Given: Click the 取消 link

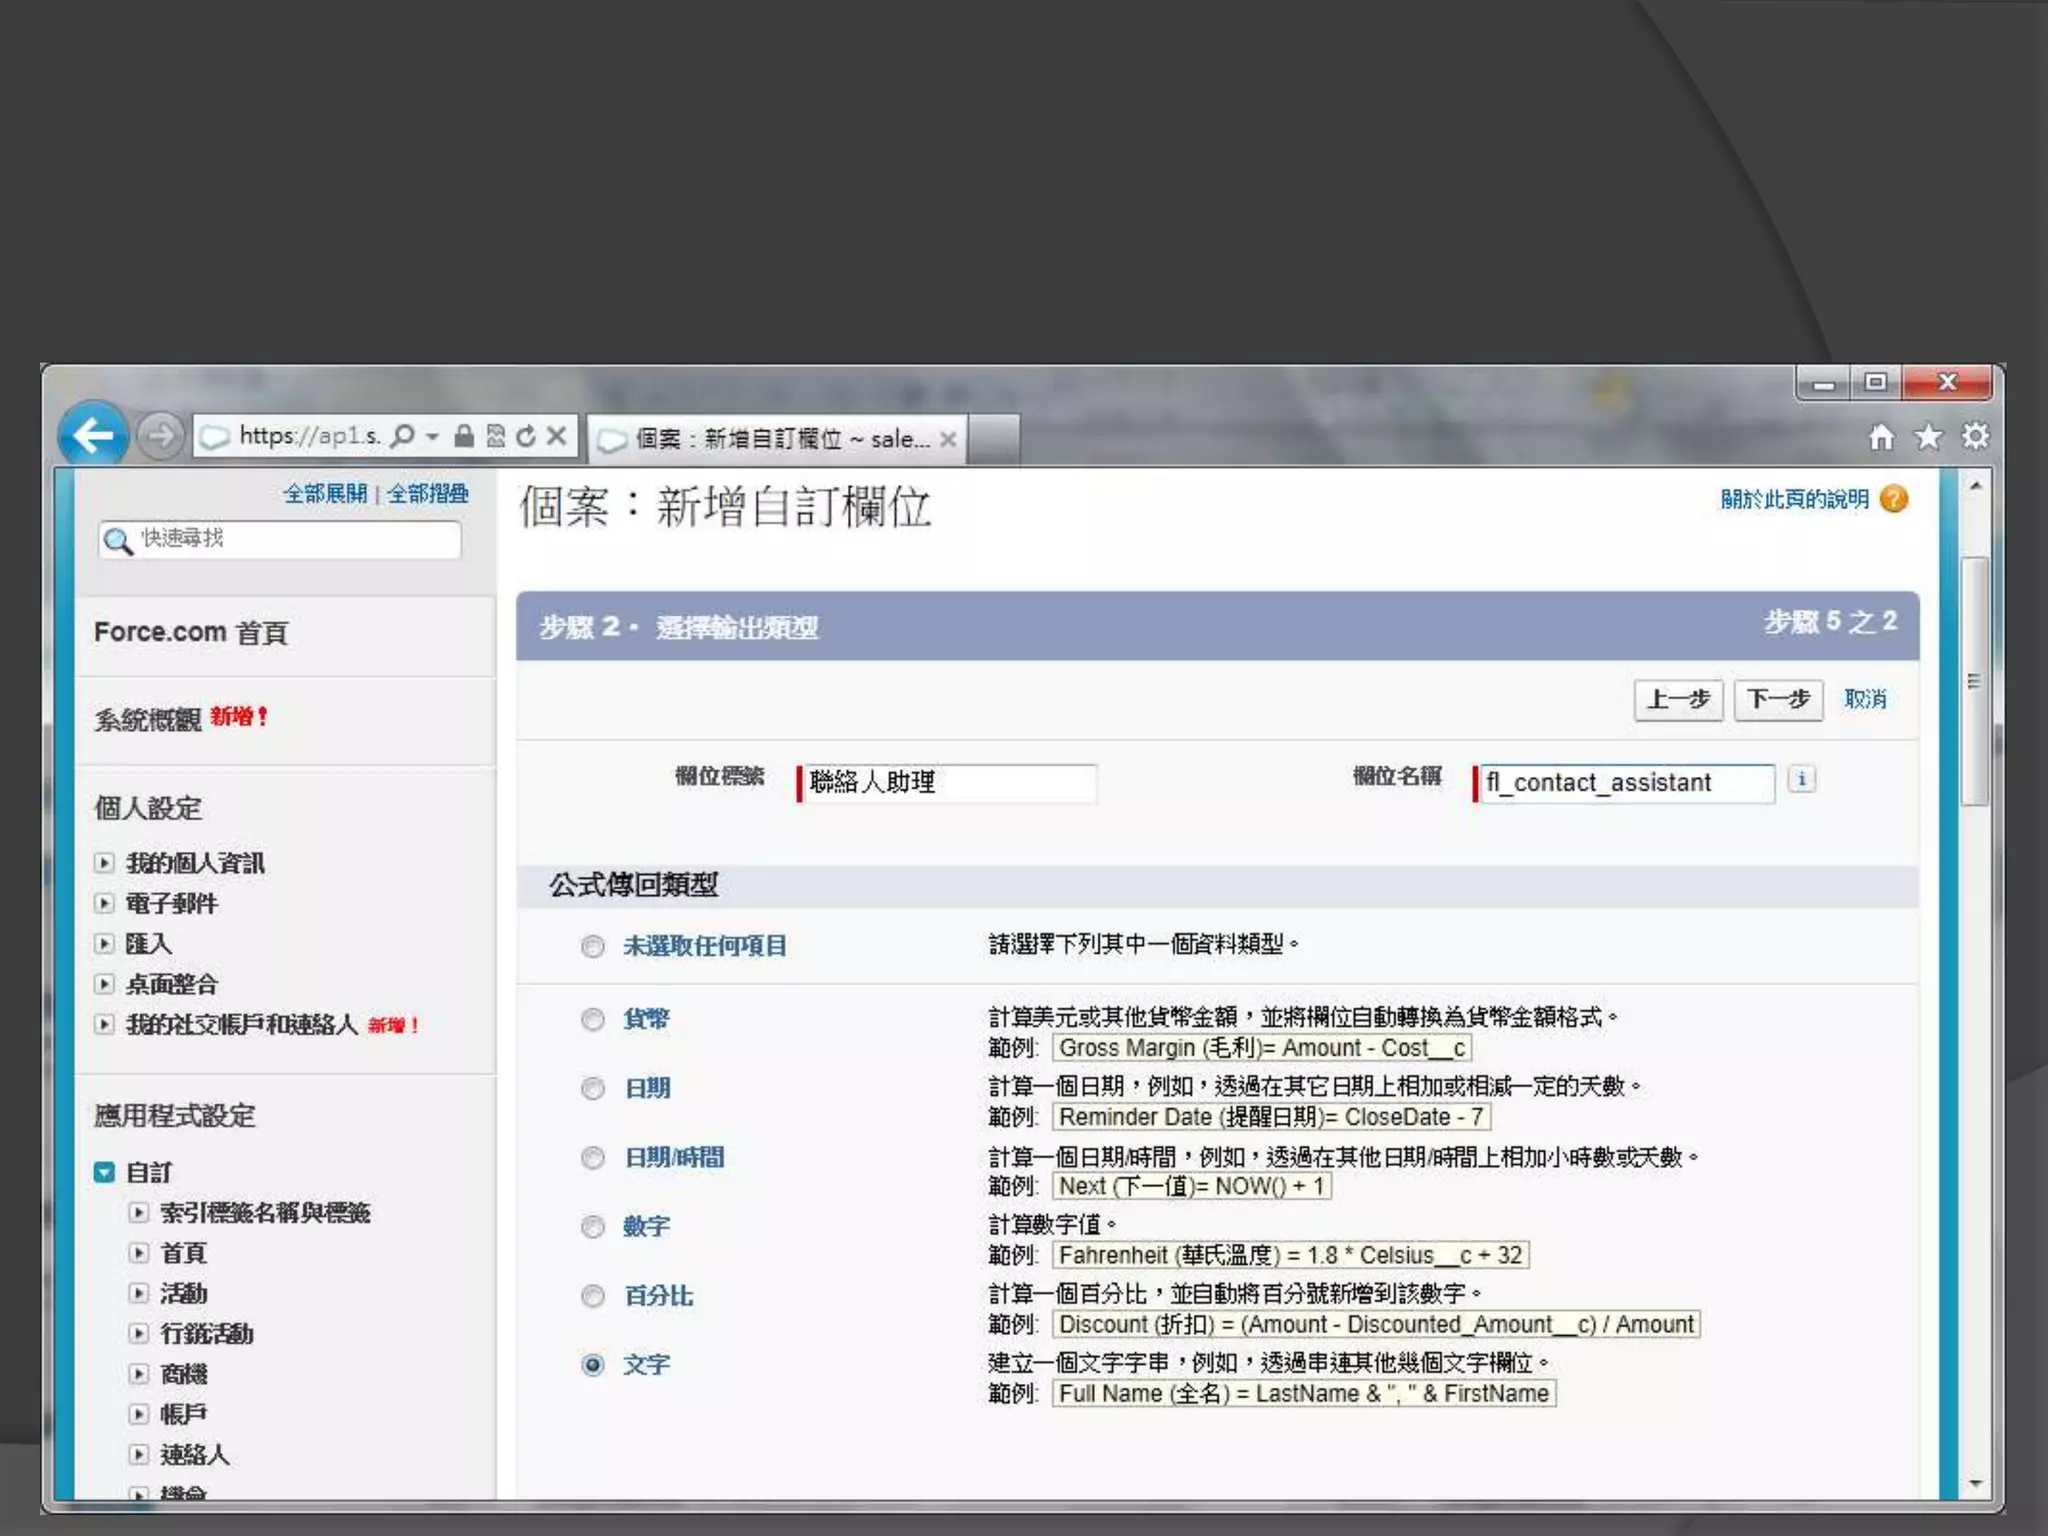Looking at the screenshot, I should coord(1864,699).
